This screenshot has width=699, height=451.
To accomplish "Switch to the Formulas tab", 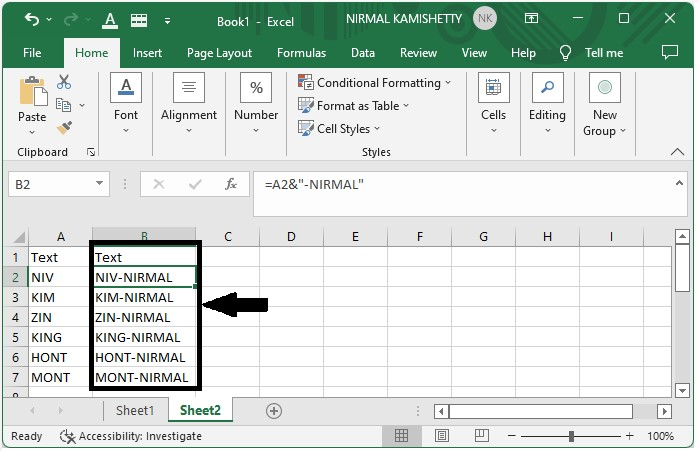I will pos(301,53).
